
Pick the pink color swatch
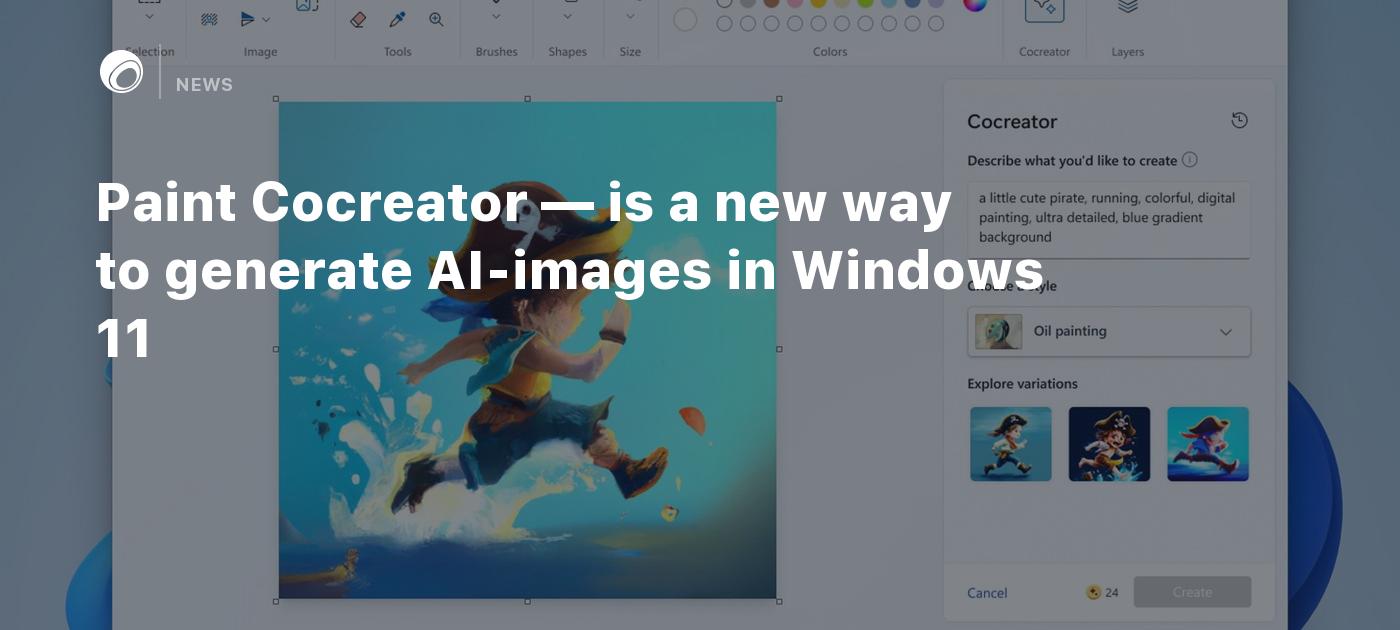(x=795, y=3)
